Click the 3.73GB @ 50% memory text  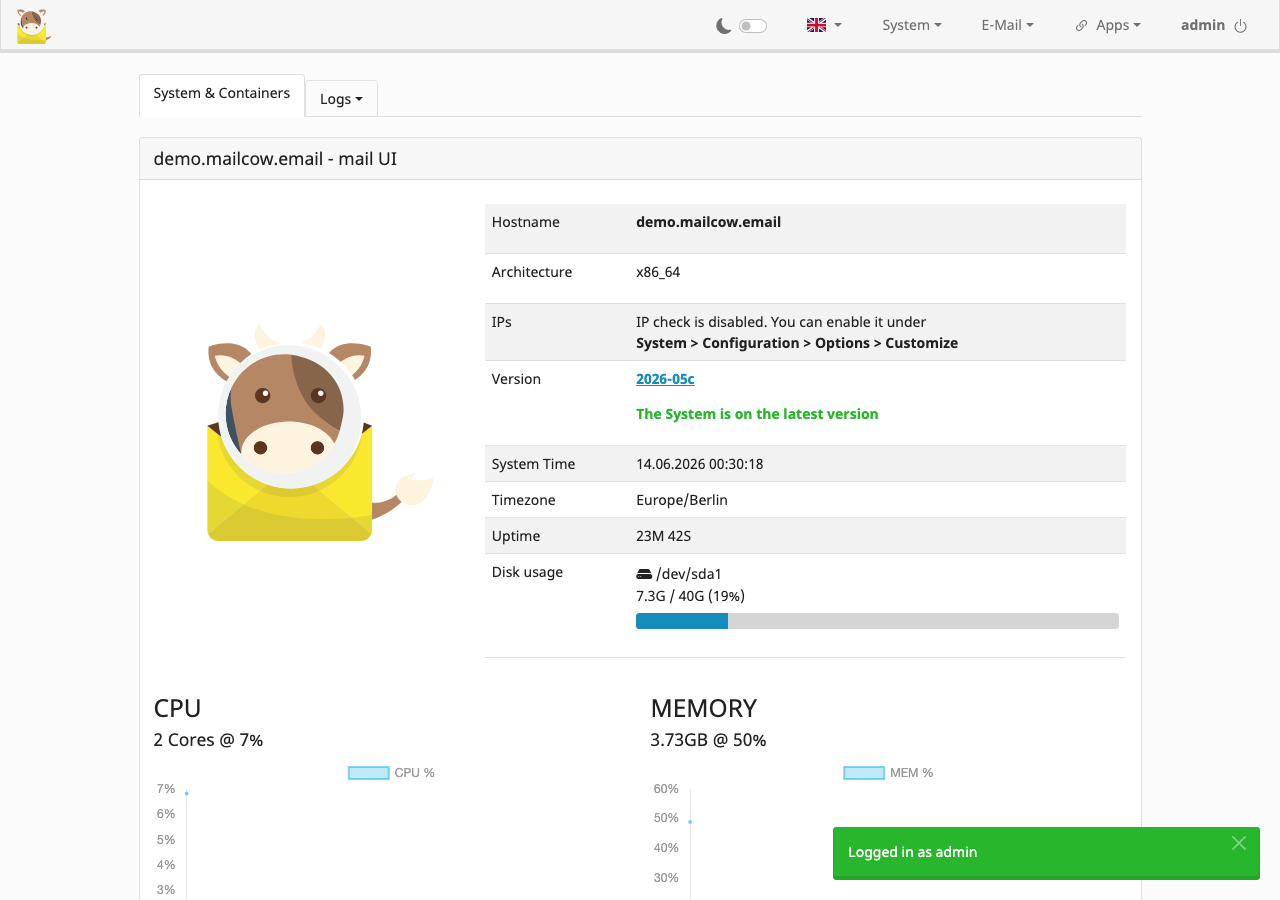pos(708,740)
